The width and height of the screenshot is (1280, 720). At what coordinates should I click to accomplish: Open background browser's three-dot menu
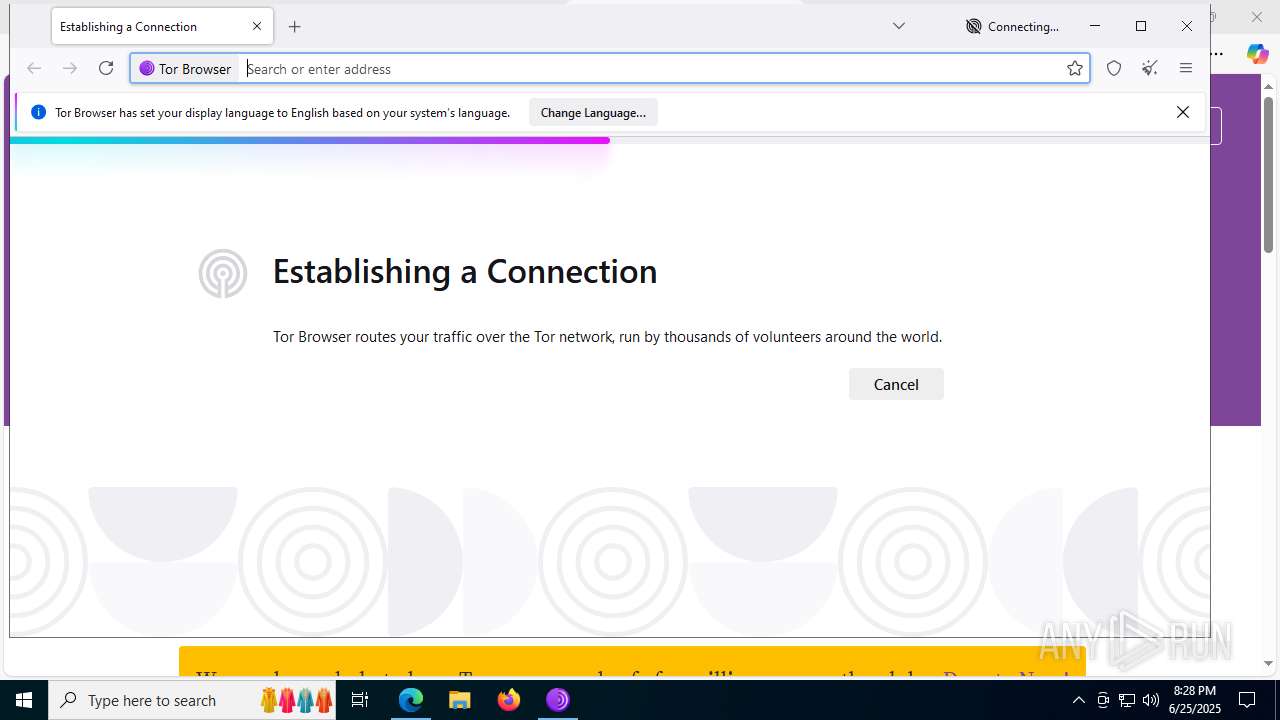coord(1217,54)
